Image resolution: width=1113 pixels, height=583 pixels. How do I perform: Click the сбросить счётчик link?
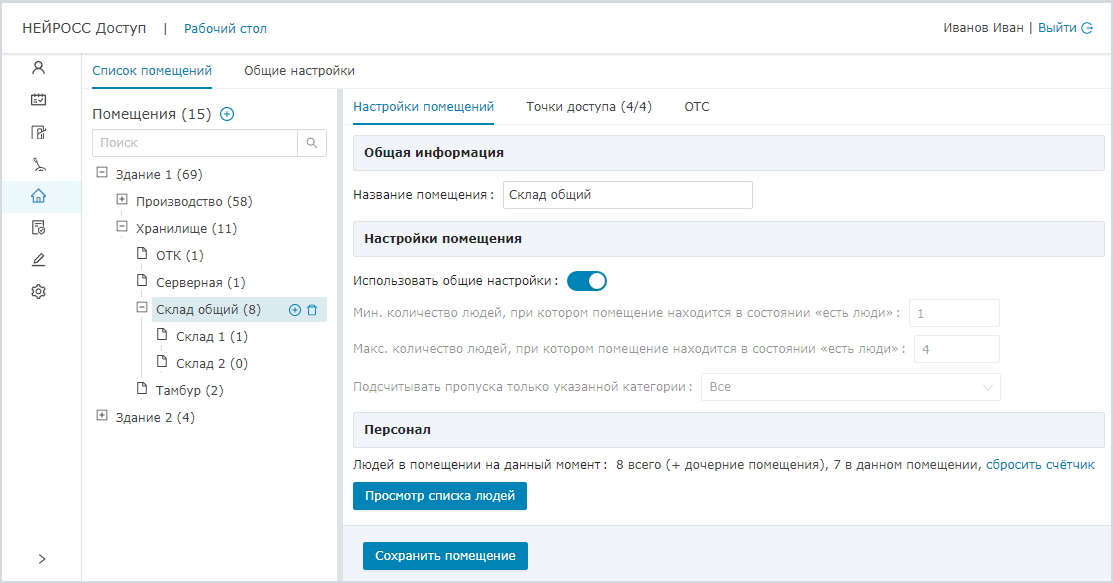(x=1040, y=465)
